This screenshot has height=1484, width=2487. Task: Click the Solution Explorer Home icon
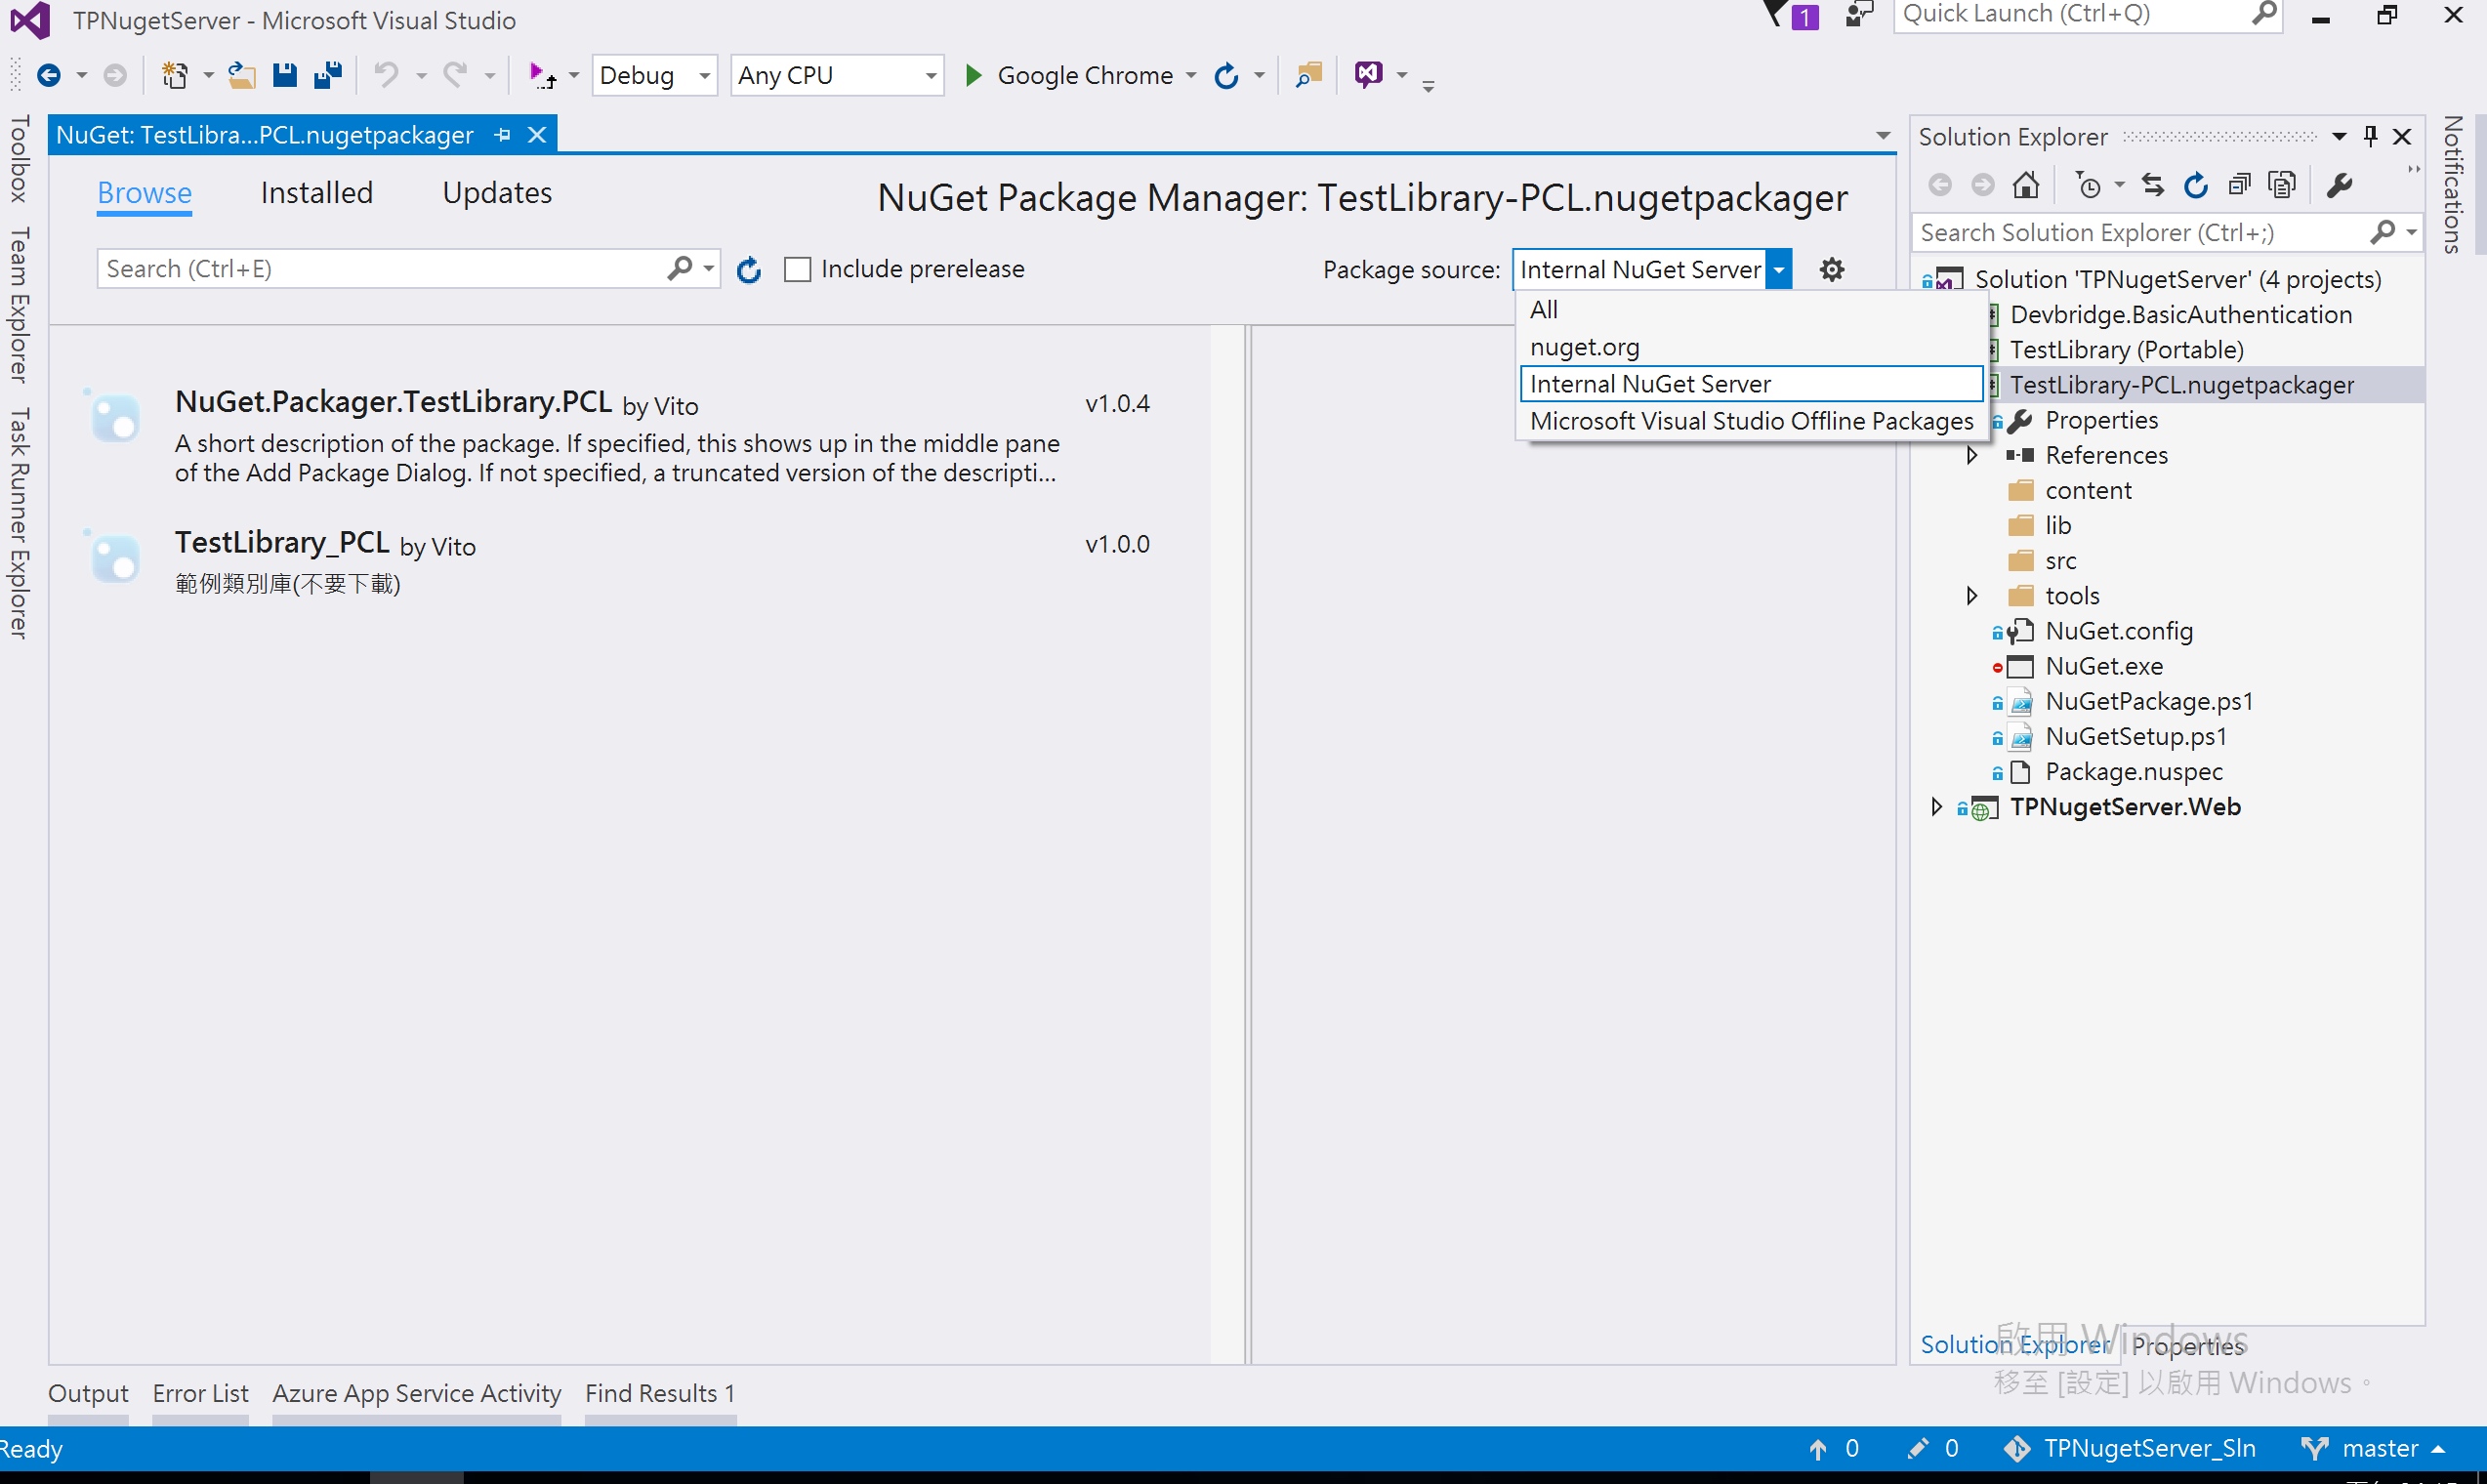tap(2026, 185)
